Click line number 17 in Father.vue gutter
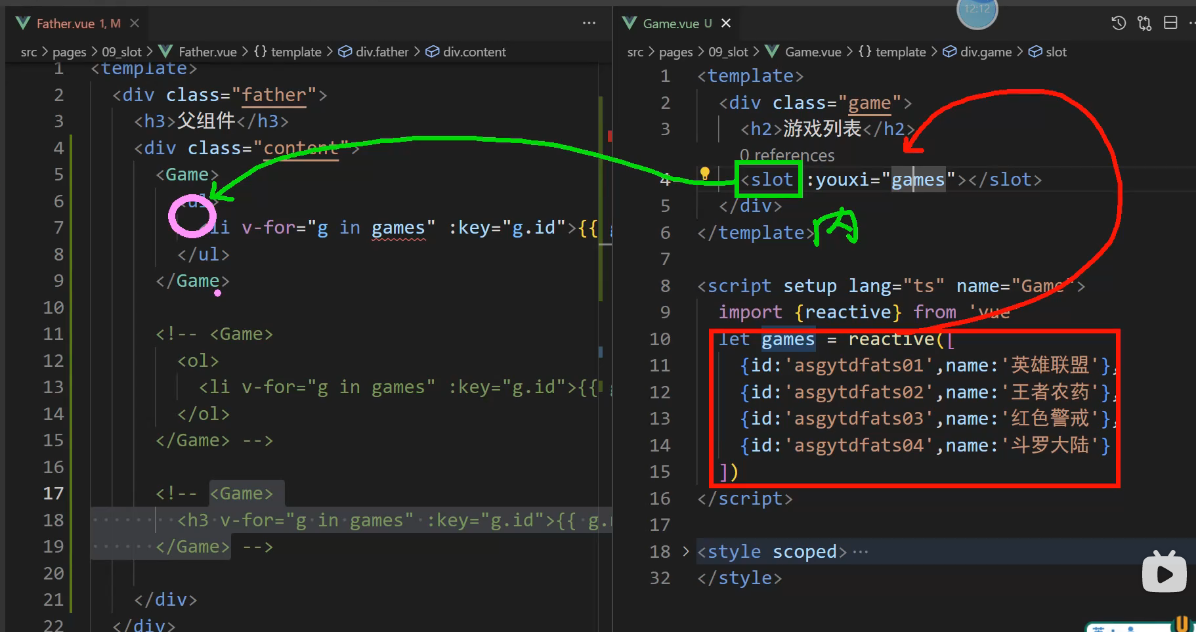The width and height of the screenshot is (1196, 634). 53,493
